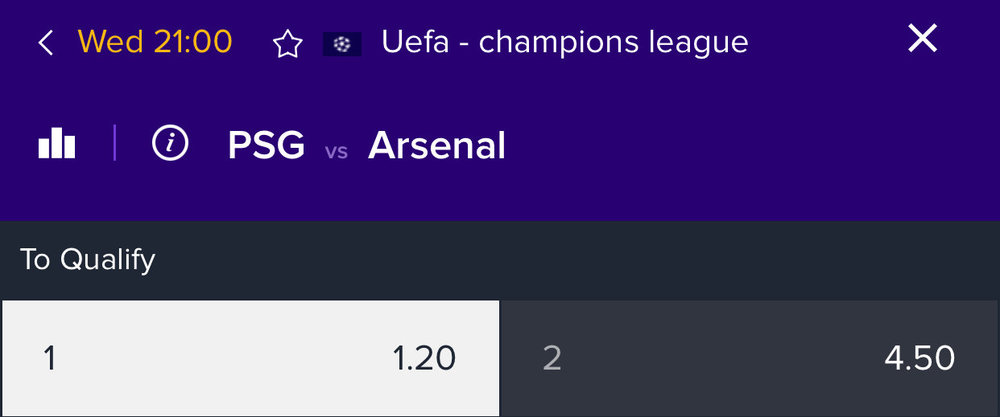Viewport: 1000px width, 417px height.
Task: Click the outcome label 1
Action: pos(50,359)
